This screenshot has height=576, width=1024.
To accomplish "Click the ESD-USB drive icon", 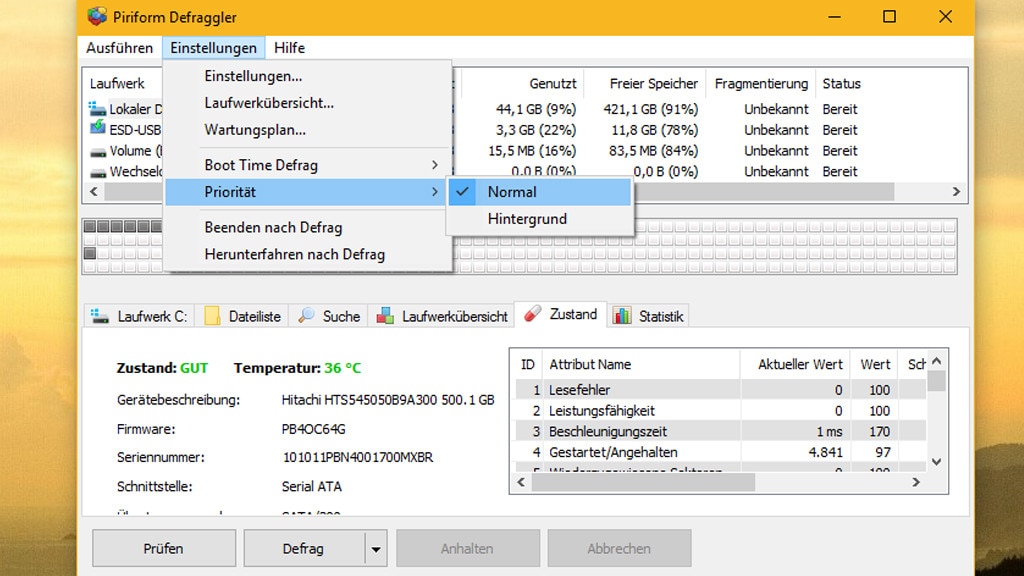I will tap(97, 128).
